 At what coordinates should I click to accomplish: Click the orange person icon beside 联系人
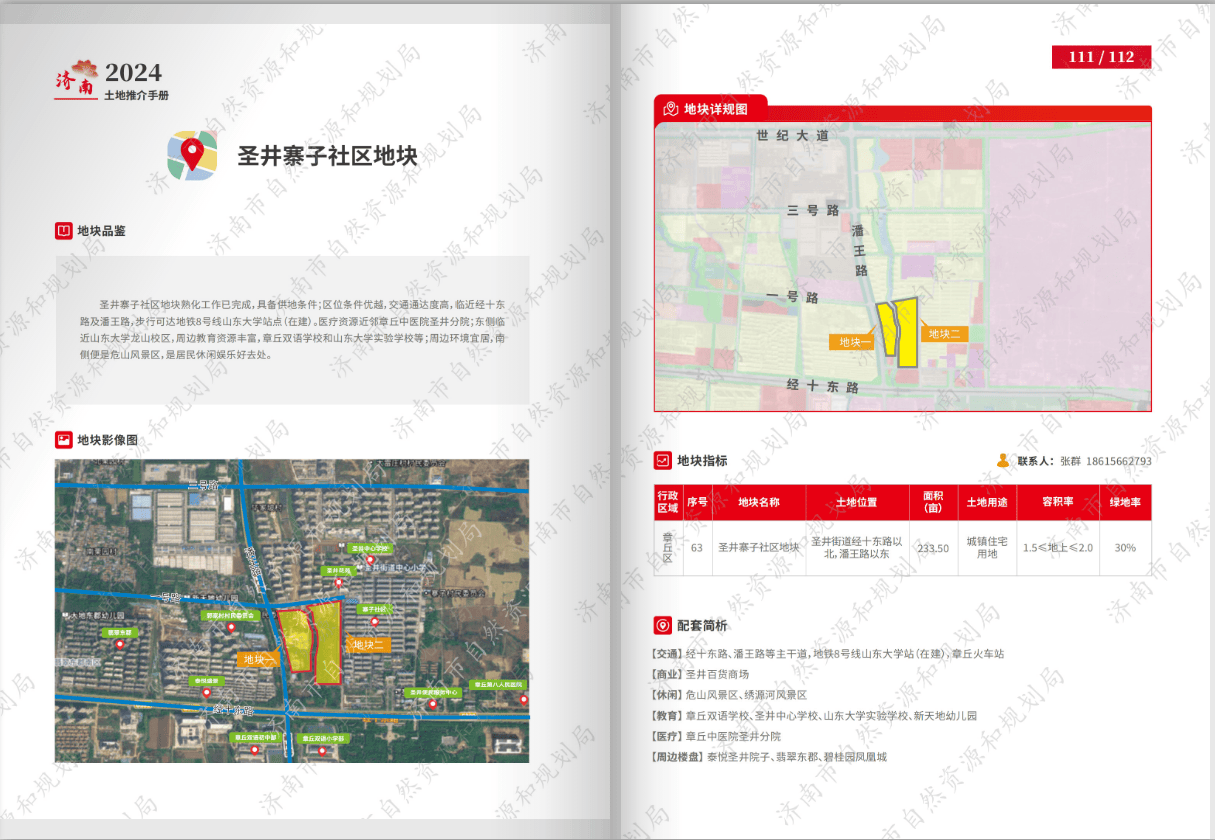[x=1003, y=461]
